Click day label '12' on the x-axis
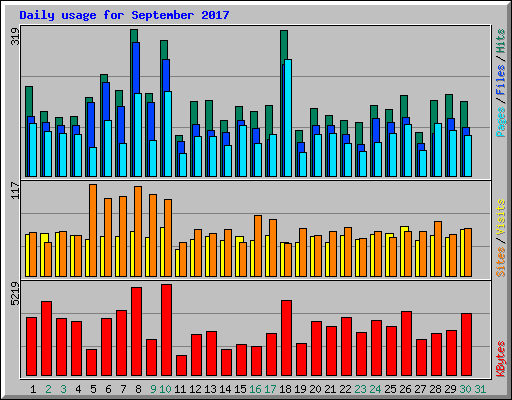Viewport: 512px width, 400px height. pos(195,389)
